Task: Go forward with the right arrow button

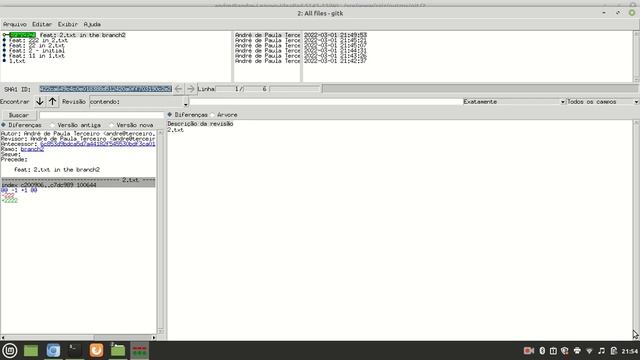Action: (x=191, y=89)
